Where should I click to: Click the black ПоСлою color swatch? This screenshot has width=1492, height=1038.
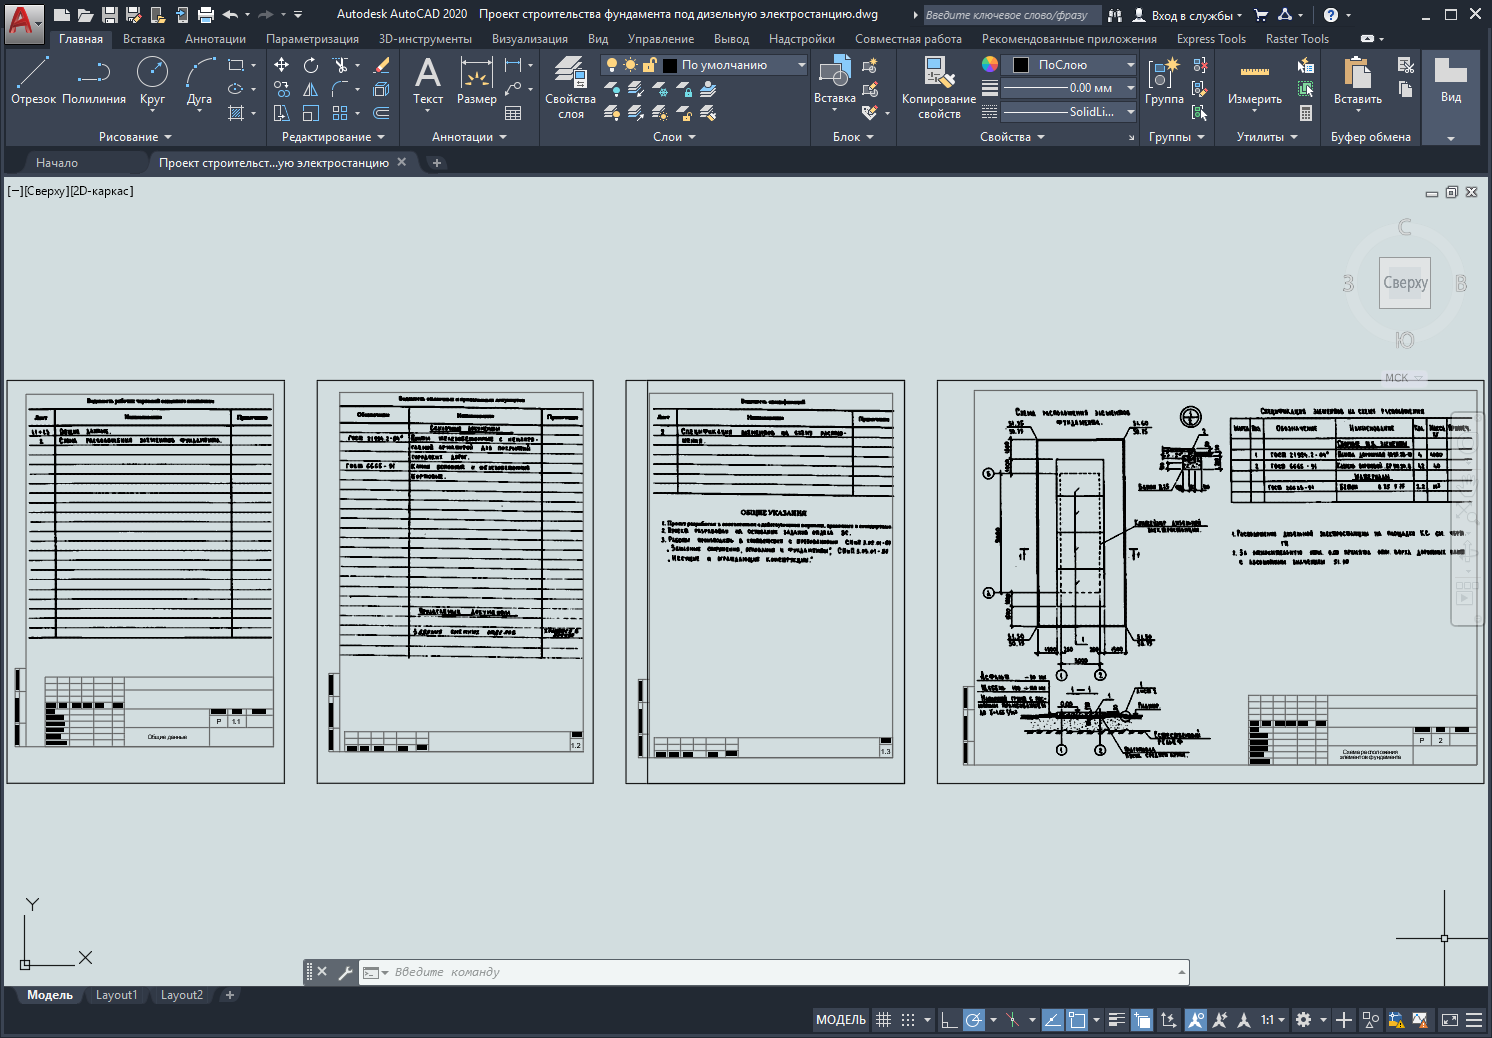point(1021,65)
